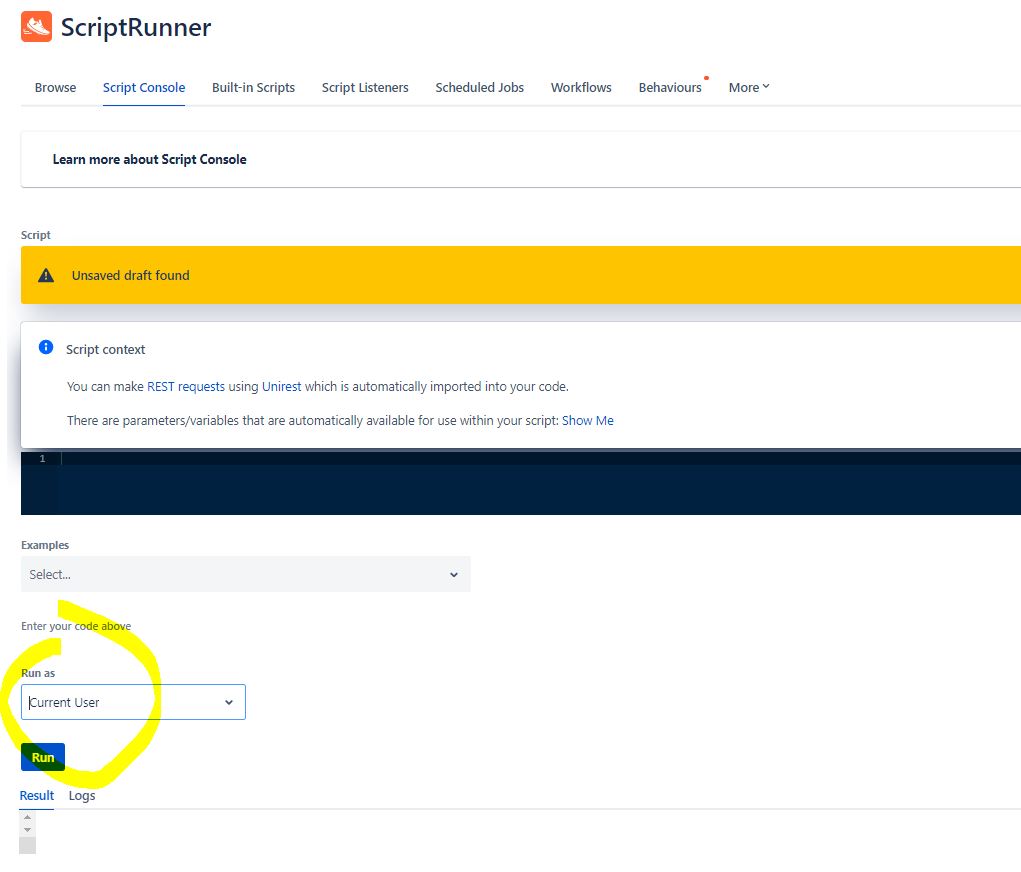This screenshot has height=872, width=1021.
Task: Click Learn more about Script Console
Action: (x=149, y=159)
